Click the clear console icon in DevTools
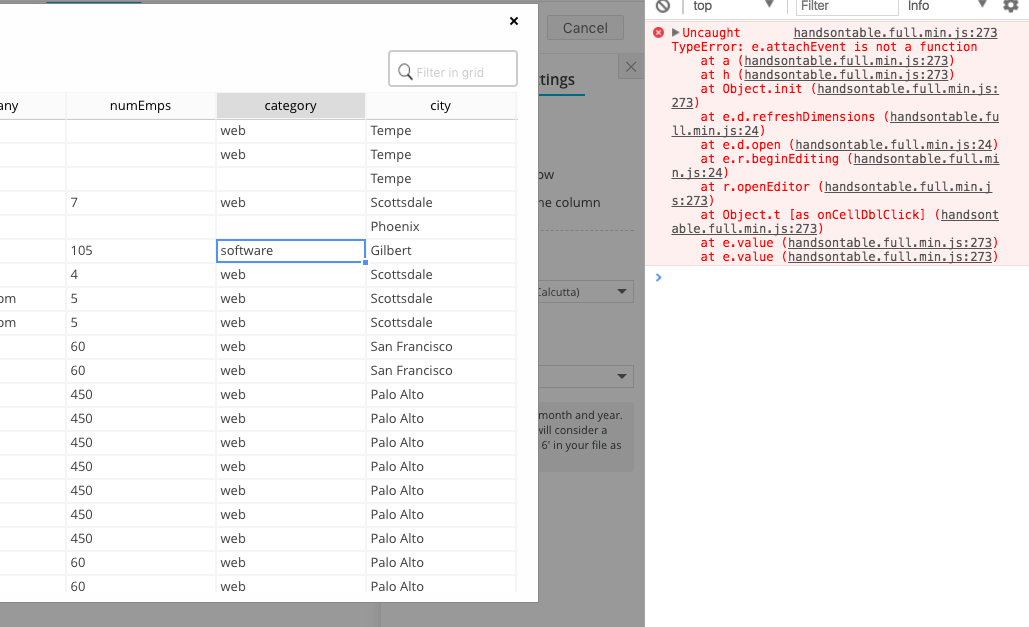1029x627 pixels. [662, 7]
